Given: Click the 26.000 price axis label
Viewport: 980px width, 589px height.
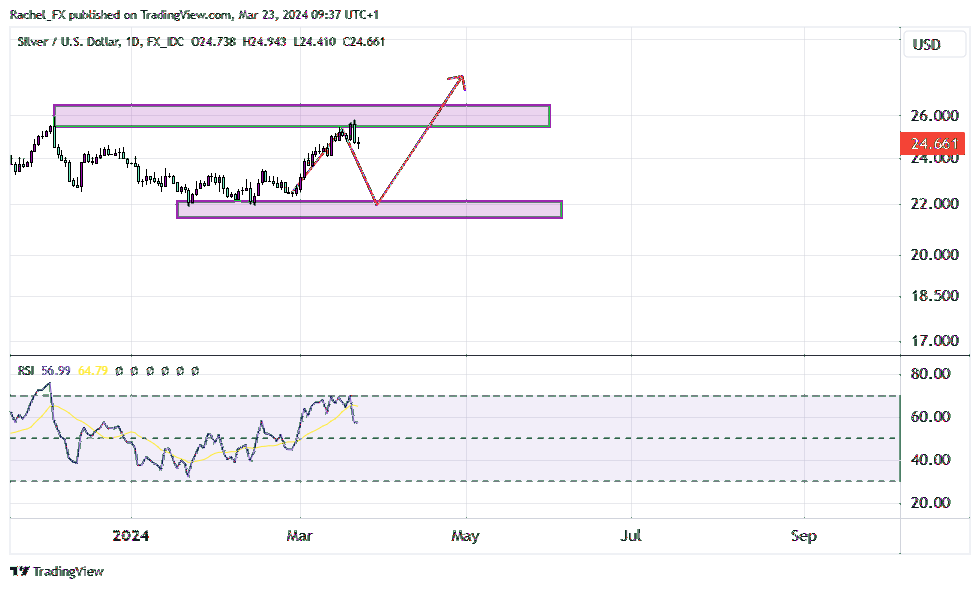Looking at the screenshot, I should [934, 116].
